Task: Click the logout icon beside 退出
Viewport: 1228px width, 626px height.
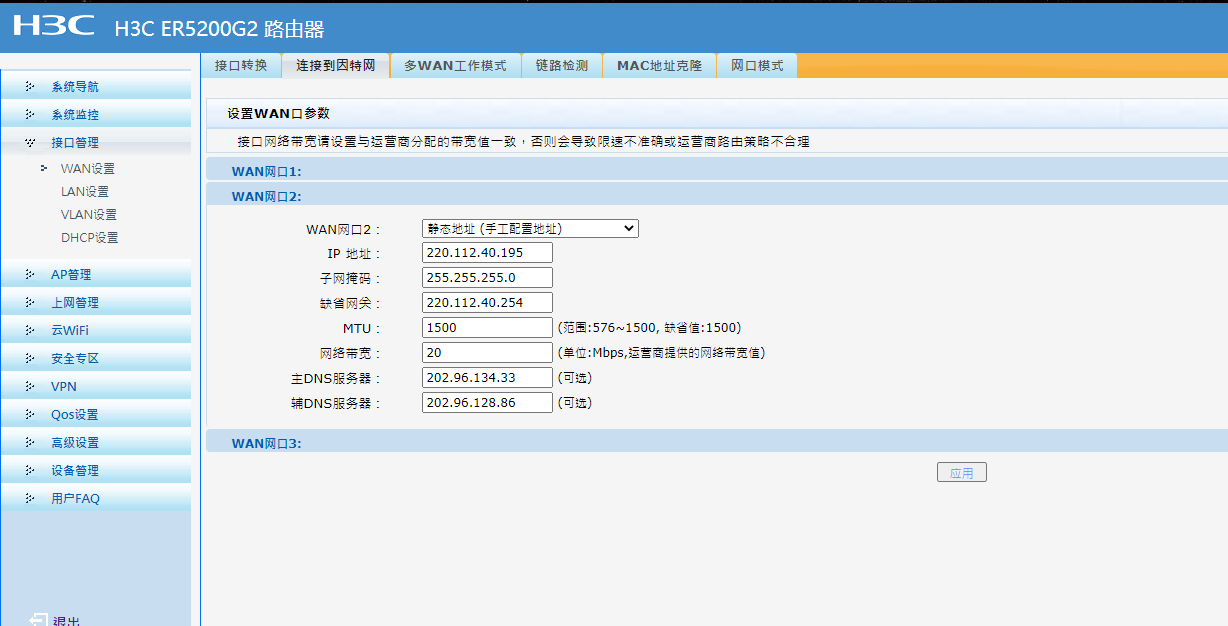Action: 38,620
